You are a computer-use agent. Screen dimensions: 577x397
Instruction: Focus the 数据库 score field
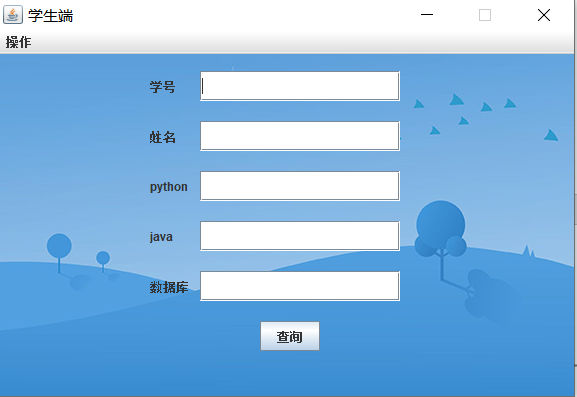tap(300, 286)
